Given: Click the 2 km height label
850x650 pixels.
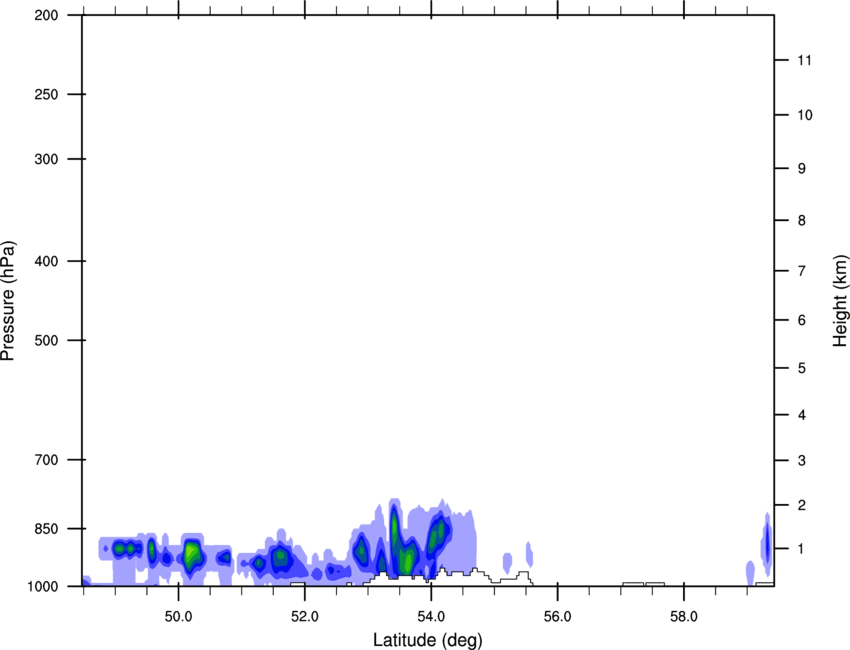Looking at the screenshot, I should (x=802, y=505).
